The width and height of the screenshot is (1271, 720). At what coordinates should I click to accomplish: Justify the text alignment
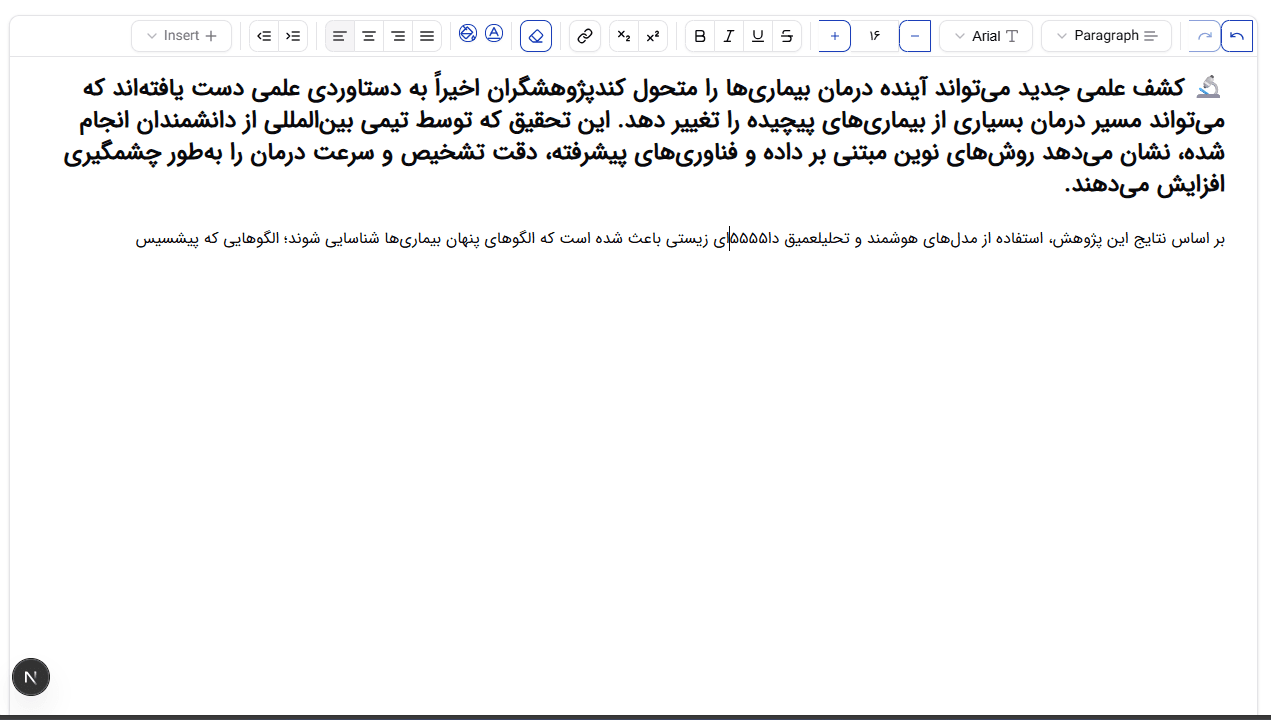(x=427, y=36)
